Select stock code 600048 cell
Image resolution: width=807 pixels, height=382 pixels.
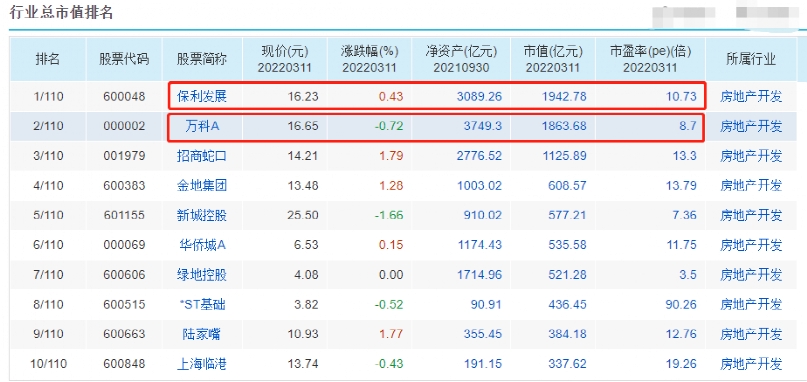coord(124,96)
